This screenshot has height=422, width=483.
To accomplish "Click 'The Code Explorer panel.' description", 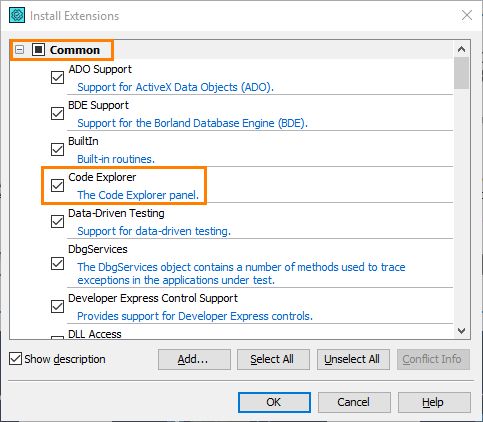I will pyautogui.click(x=138, y=195).
